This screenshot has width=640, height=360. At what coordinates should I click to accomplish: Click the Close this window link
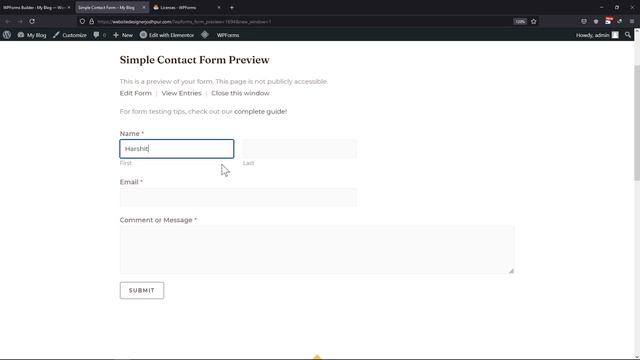coord(240,93)
